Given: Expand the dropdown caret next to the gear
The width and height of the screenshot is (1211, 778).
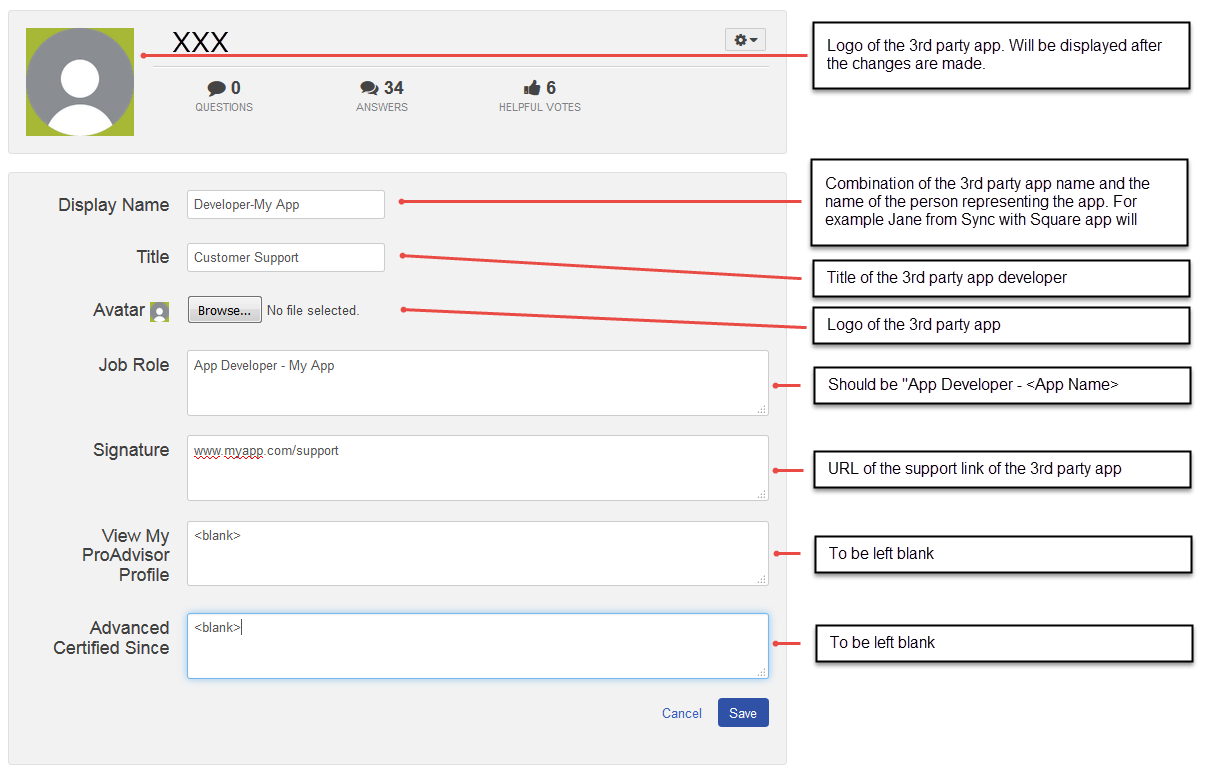Looking at the screenshot, I should coord(752,39).
